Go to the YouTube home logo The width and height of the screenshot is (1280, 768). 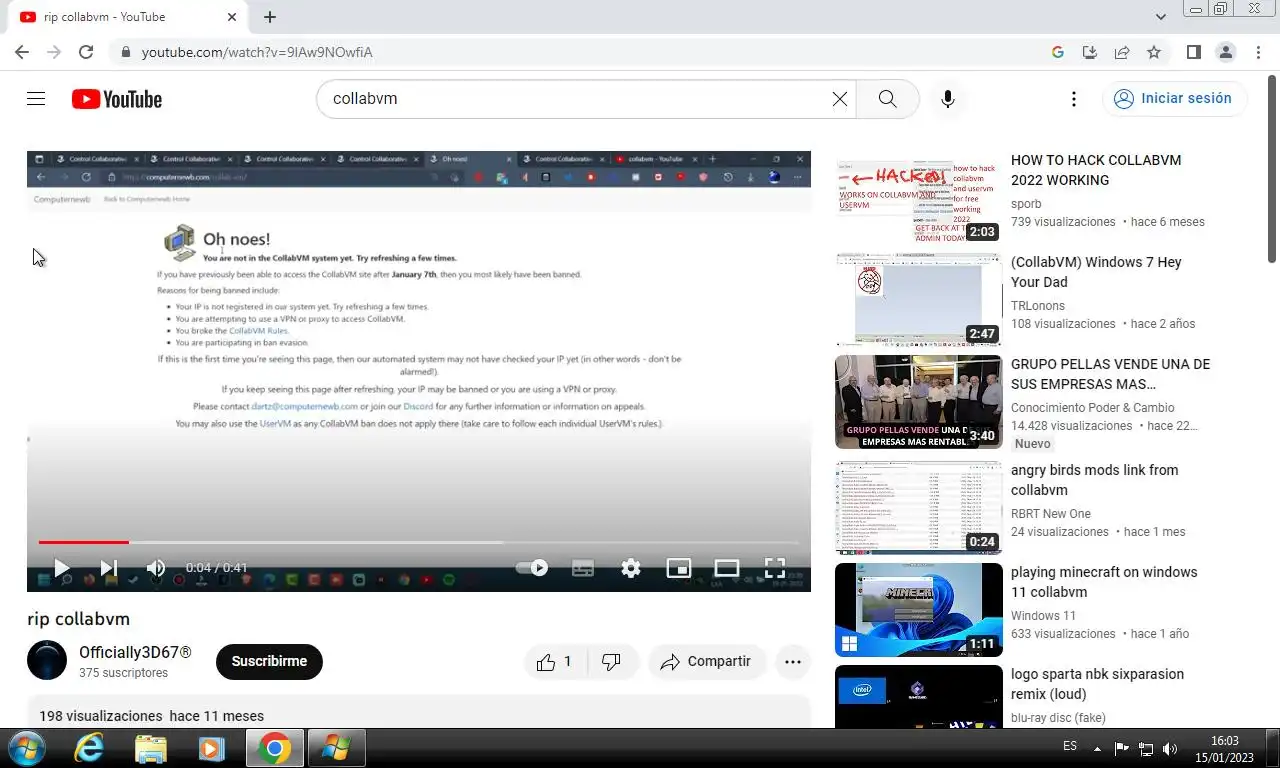[117, 99]
